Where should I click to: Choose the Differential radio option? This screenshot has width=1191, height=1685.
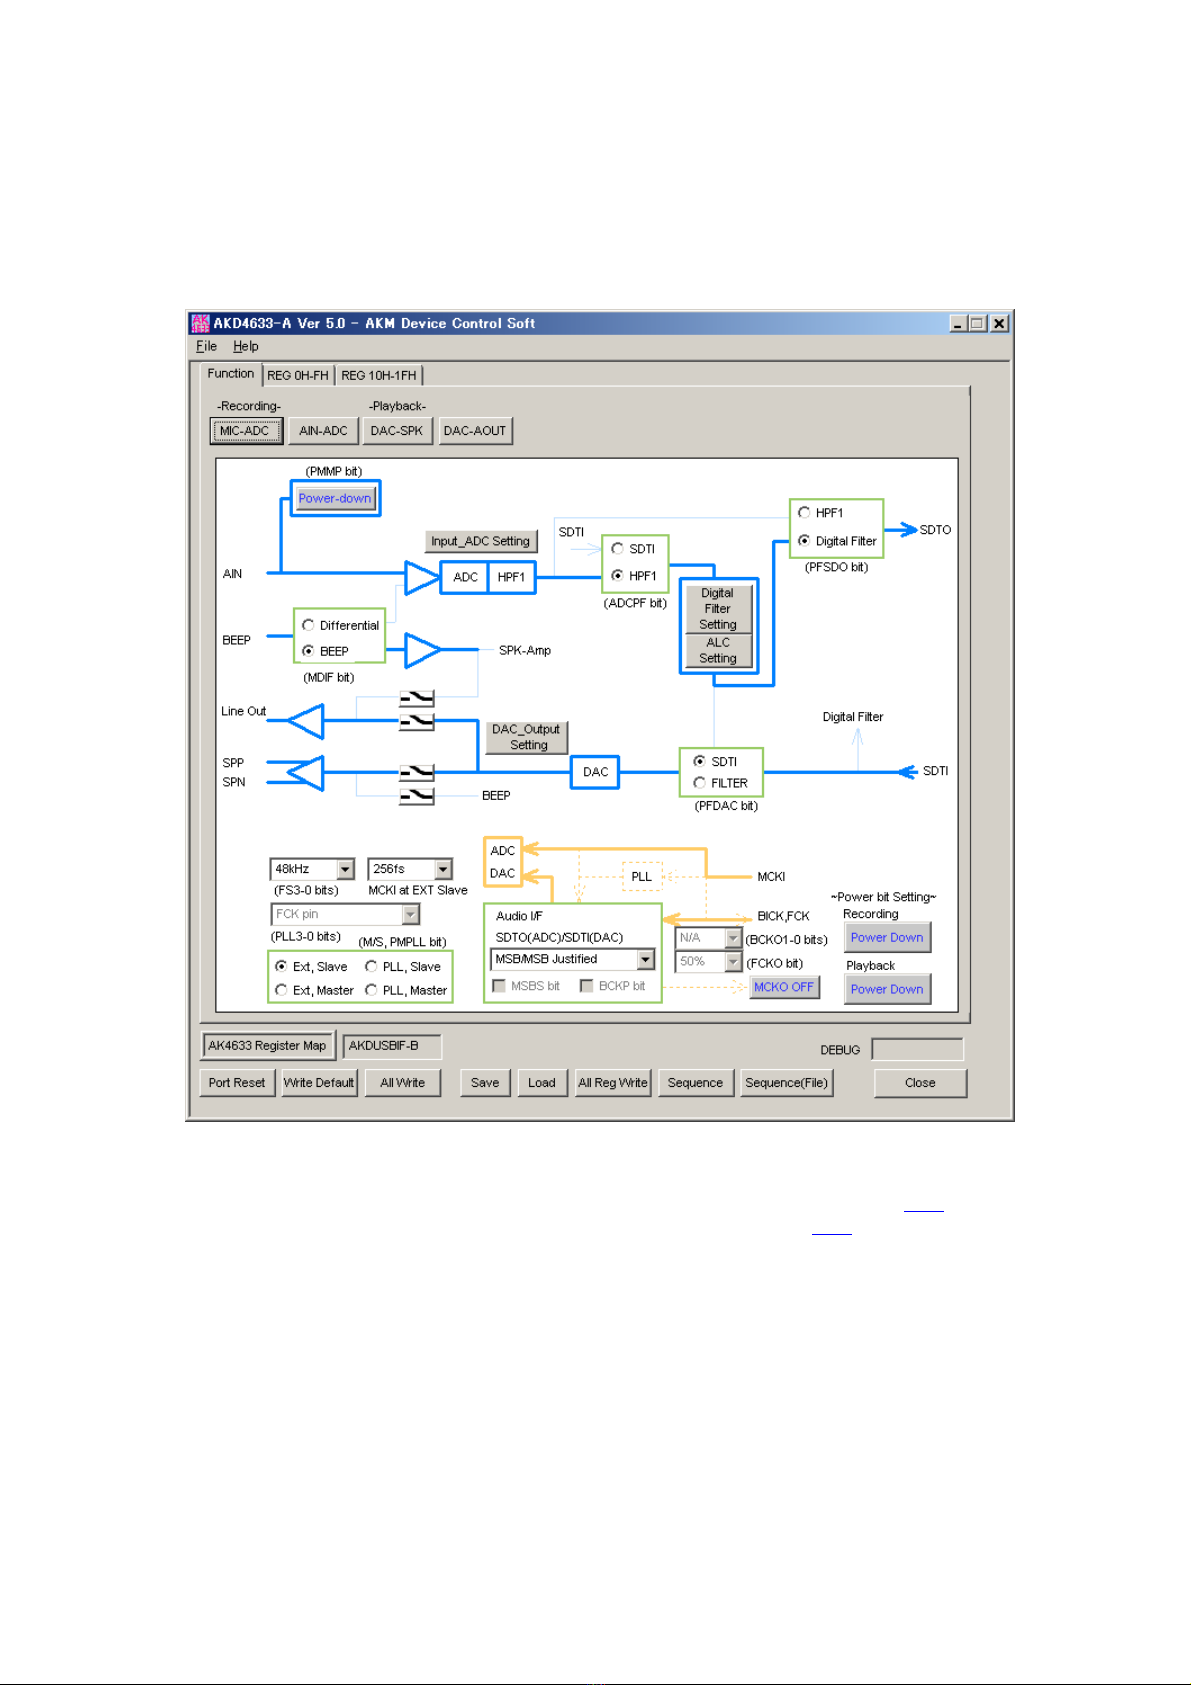pyautogui.click(x=308, y=625)
